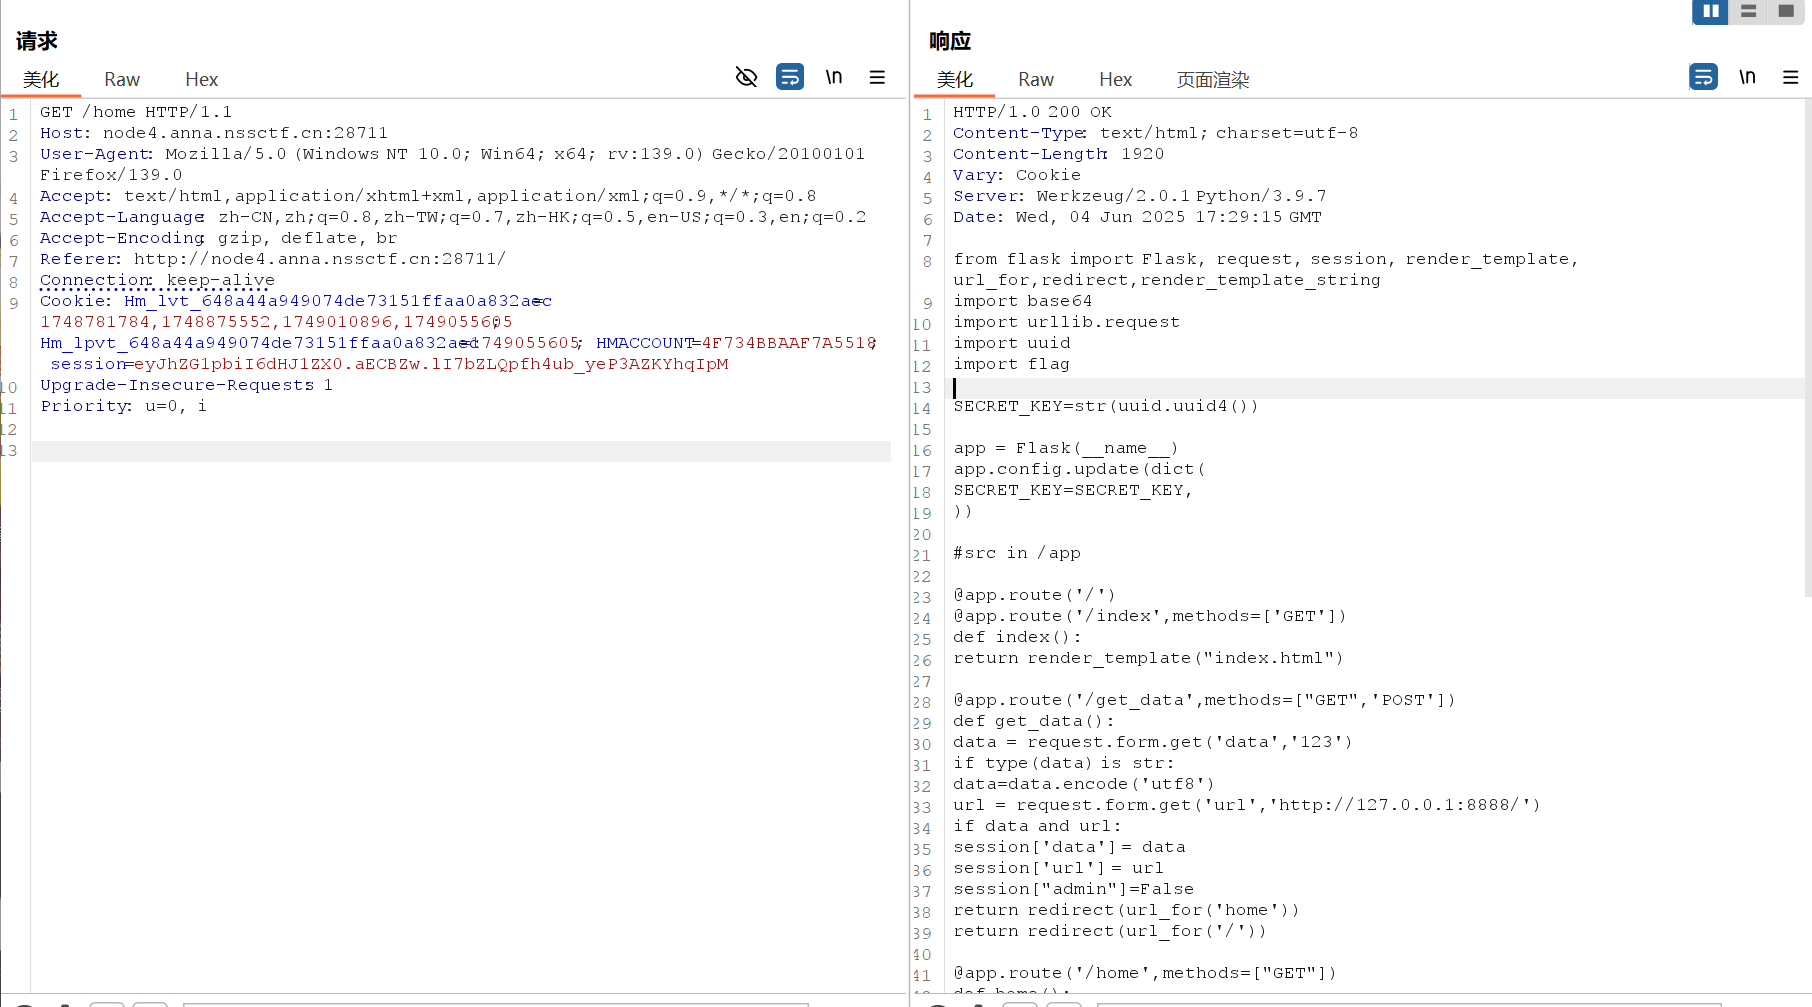The width and height of the screenshot is (1812, 1007).
Task: Open the response 页面渲染 tab
Action: [x=1213, y=80]
